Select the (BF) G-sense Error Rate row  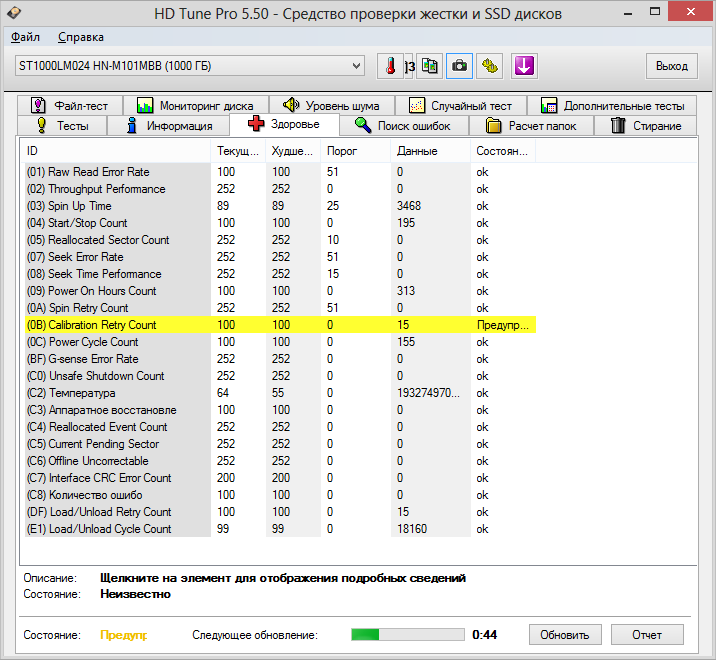[x=280, y=359]
